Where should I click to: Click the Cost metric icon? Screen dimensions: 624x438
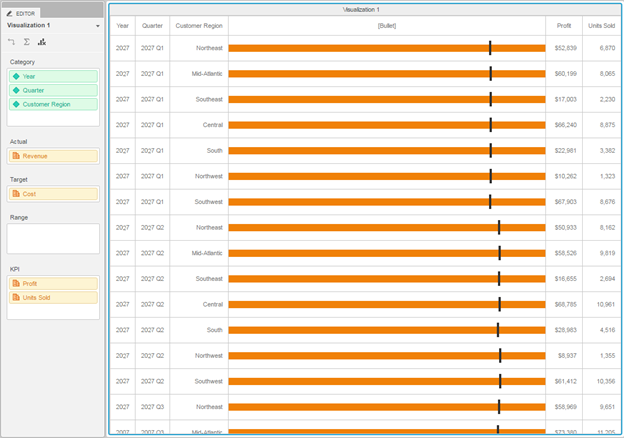point(16,194)
